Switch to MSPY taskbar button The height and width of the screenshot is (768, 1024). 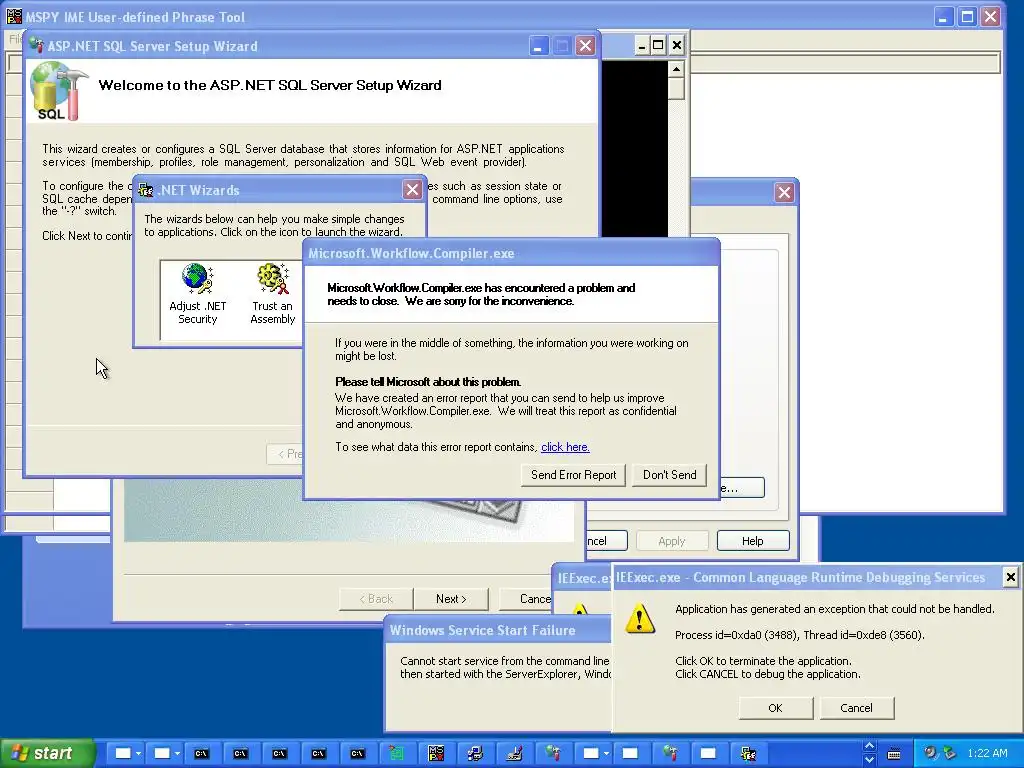click(436, 754)
